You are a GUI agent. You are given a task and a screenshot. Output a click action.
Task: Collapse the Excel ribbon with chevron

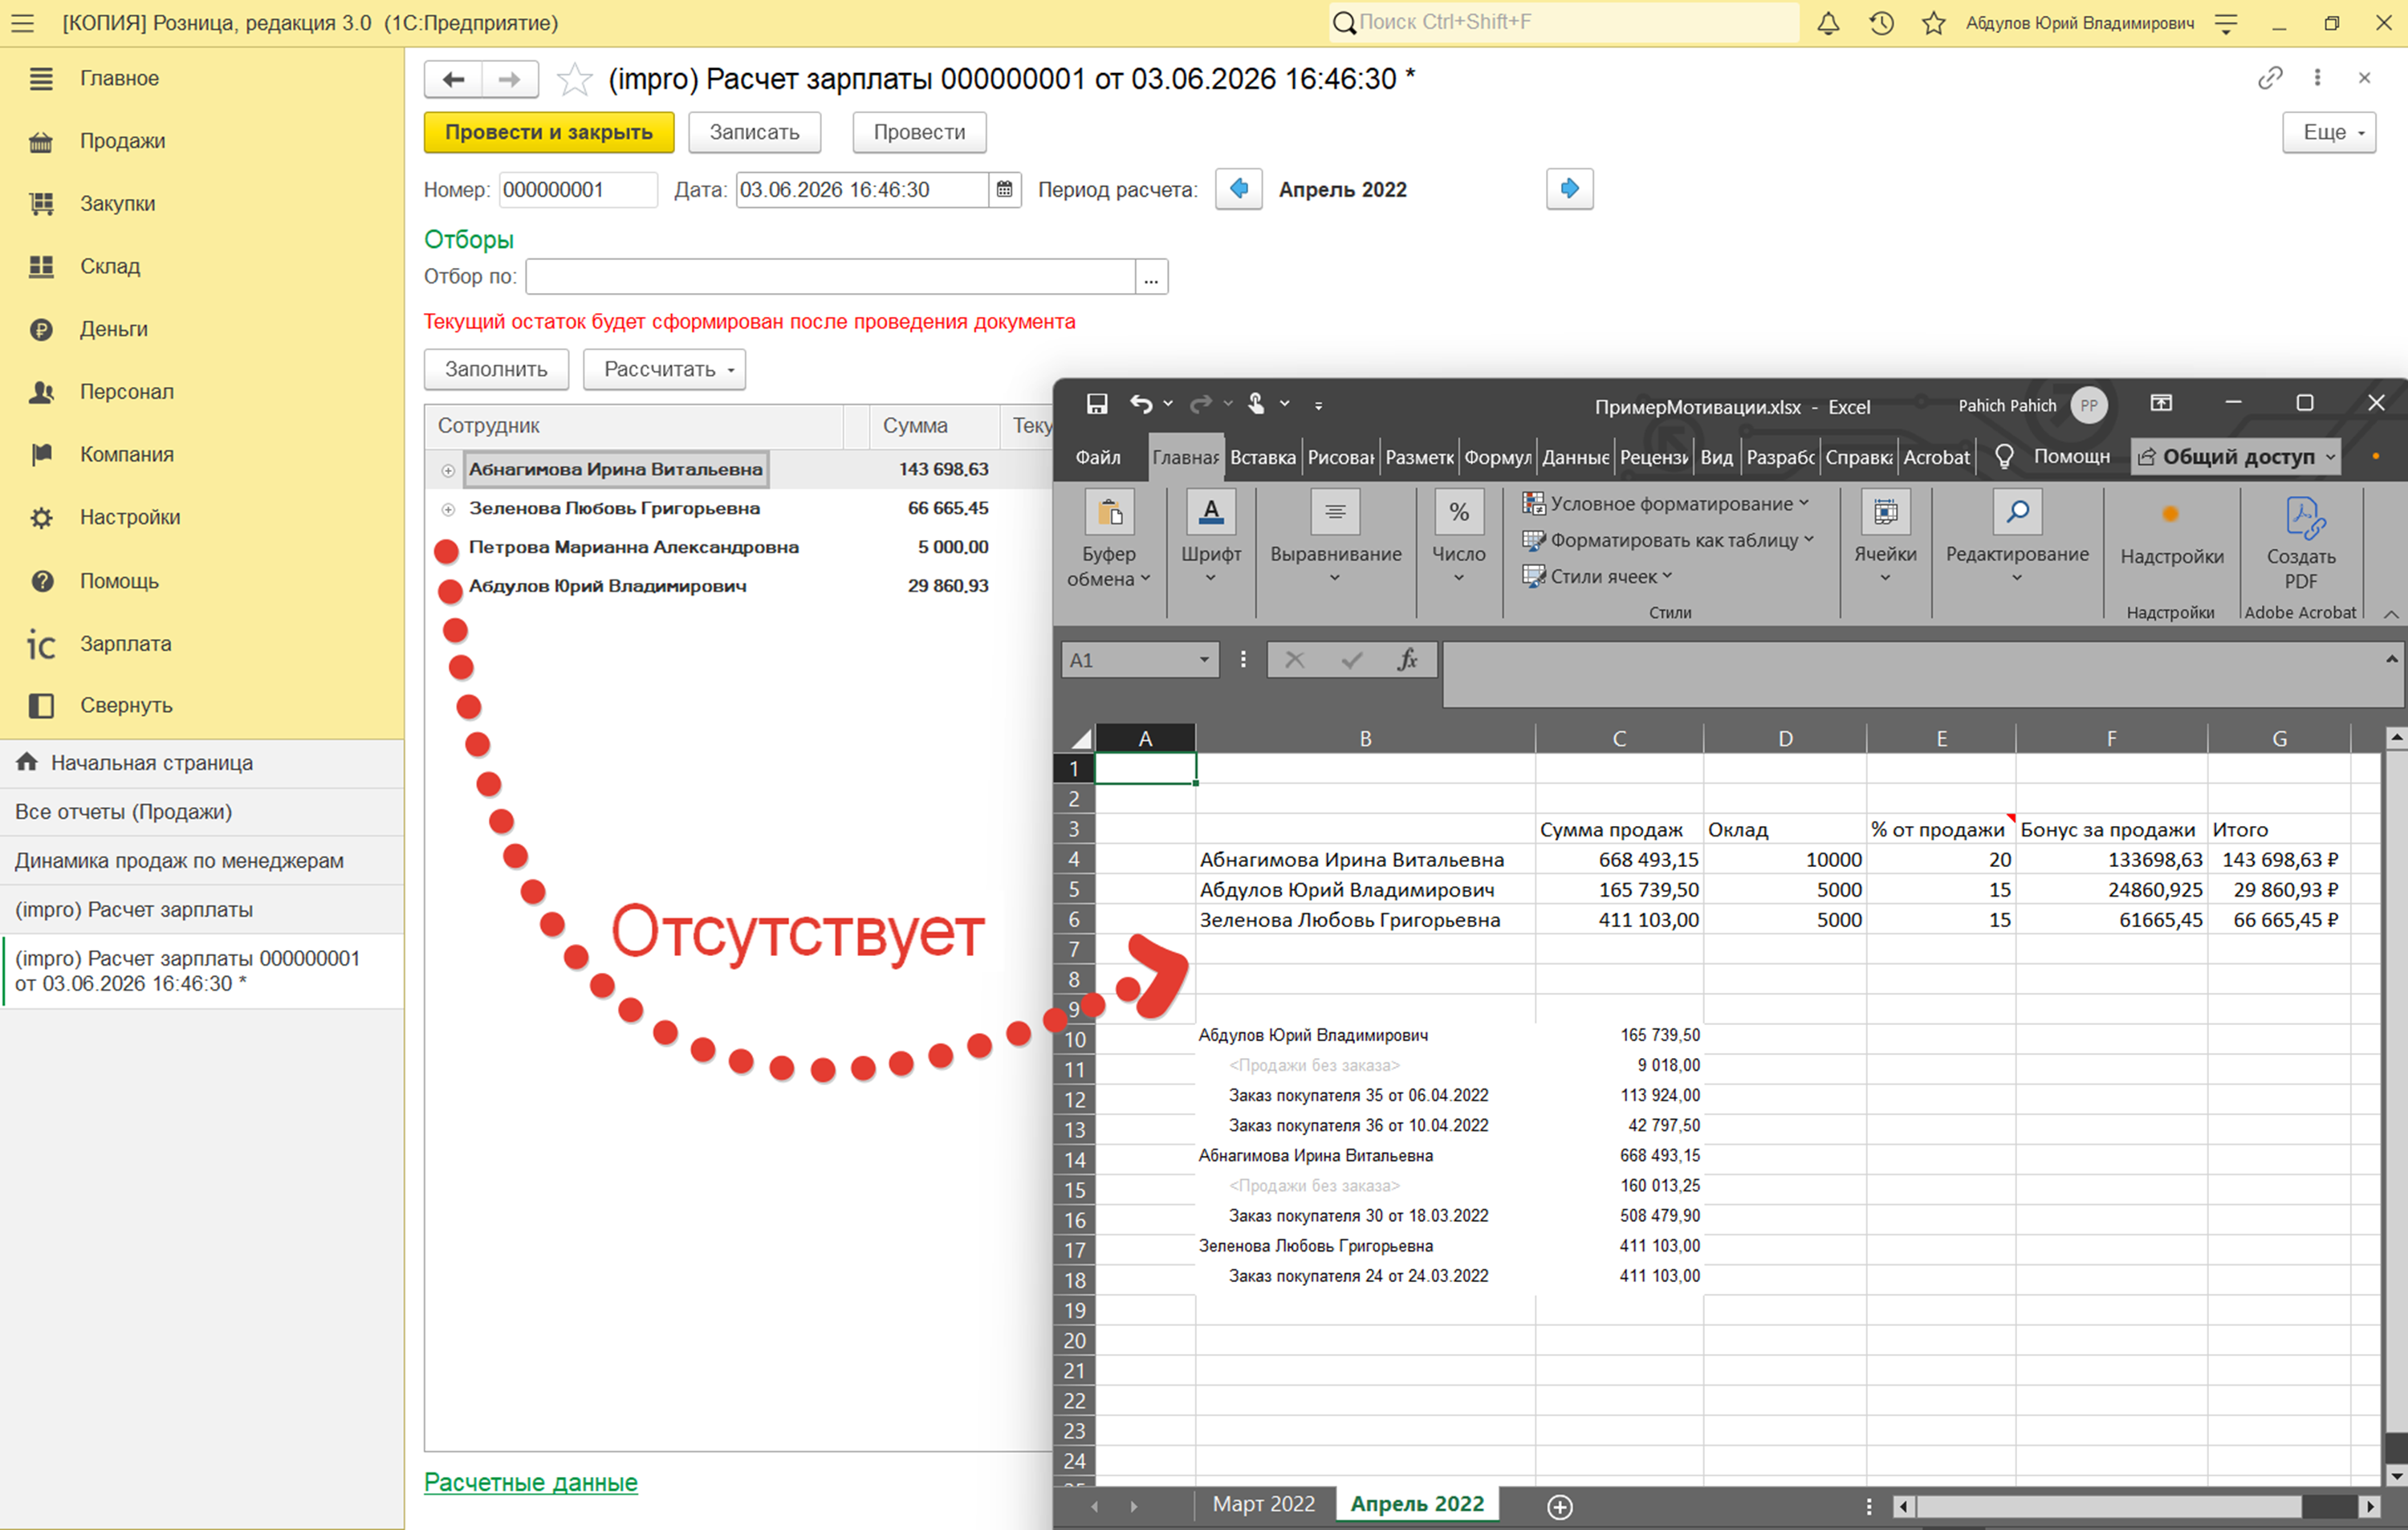pyautogui.click(x=2390, y=613)
